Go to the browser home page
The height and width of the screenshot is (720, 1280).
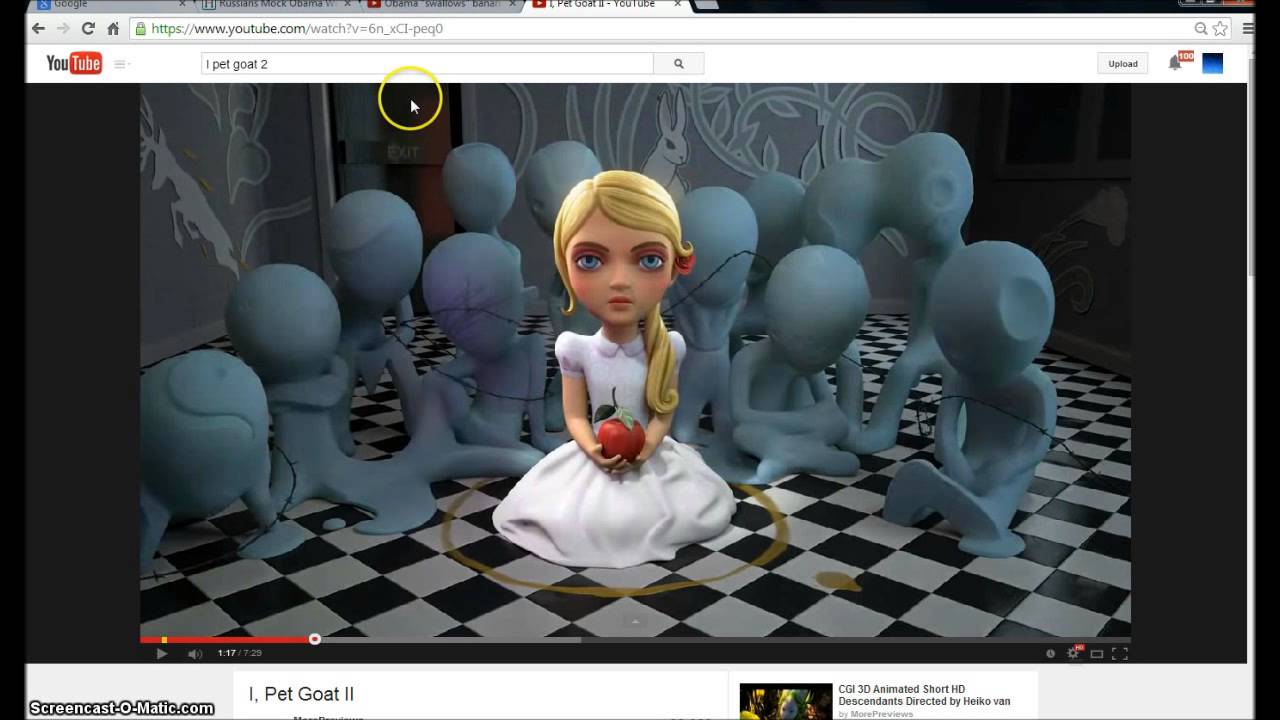pos(113,29)
